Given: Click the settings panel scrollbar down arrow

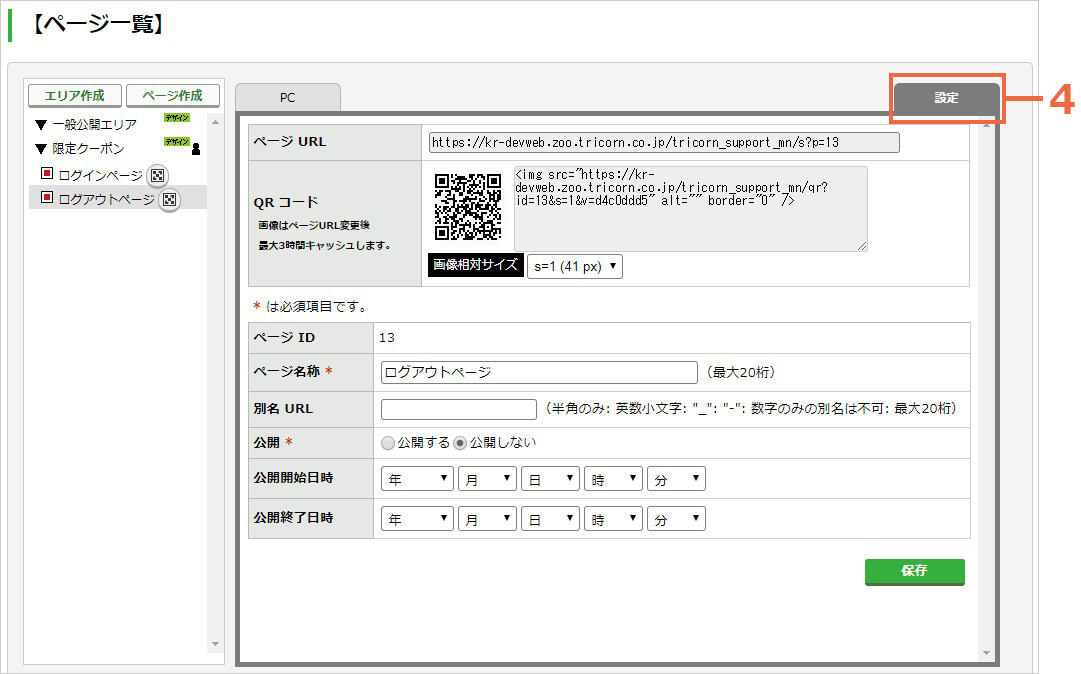Looking at the screenshot, I should 986,653.
